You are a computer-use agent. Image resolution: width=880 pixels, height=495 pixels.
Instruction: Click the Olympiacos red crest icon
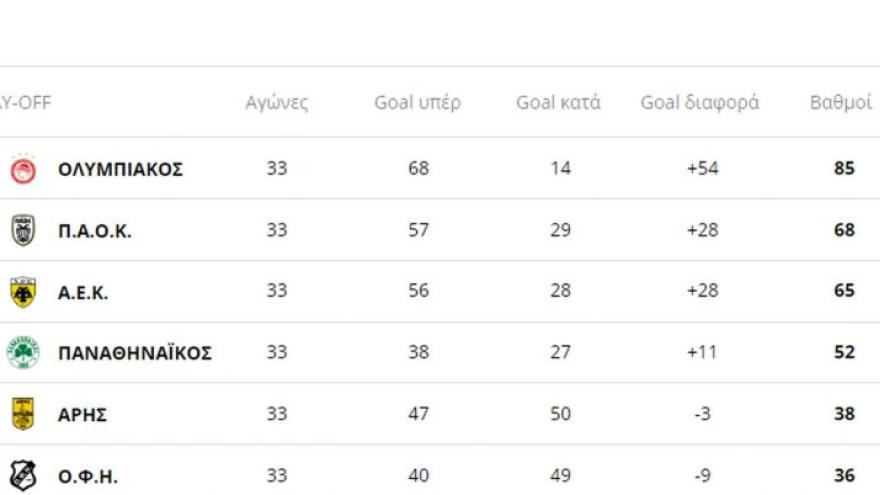click(23, 169)
